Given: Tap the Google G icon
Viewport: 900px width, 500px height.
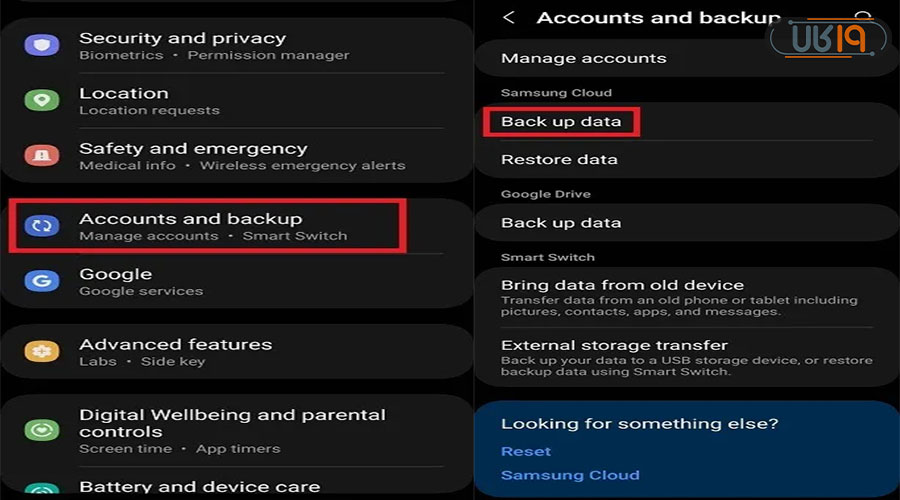Looking at the screenshot, I should click(42, 281).
